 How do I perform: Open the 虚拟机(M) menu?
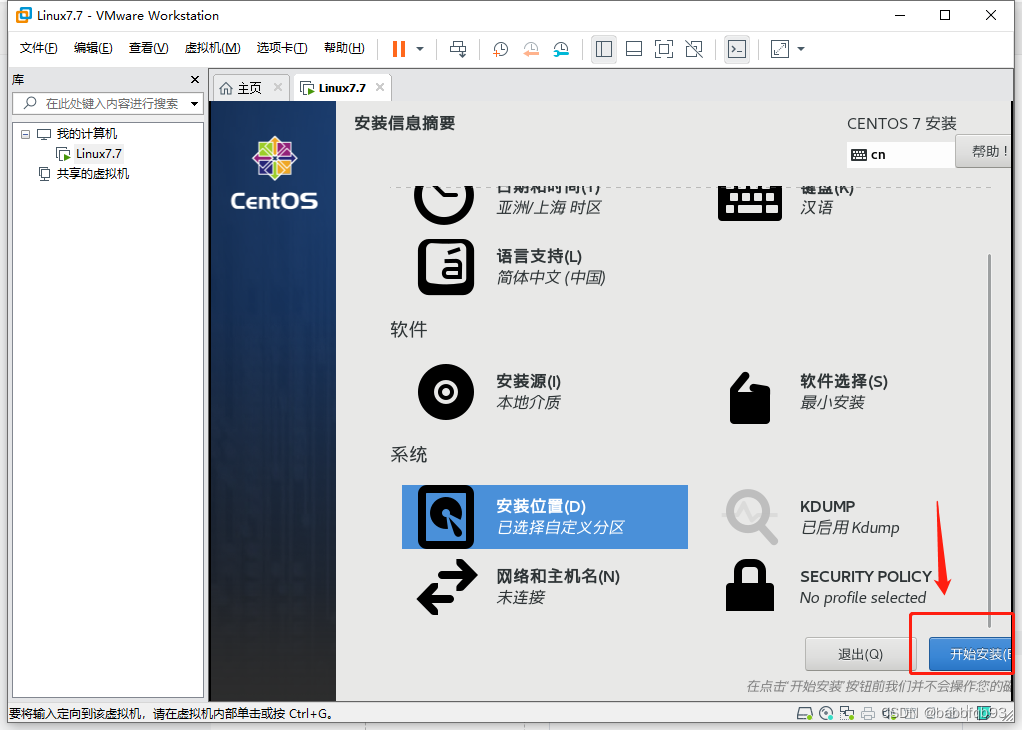coord(212,48)
